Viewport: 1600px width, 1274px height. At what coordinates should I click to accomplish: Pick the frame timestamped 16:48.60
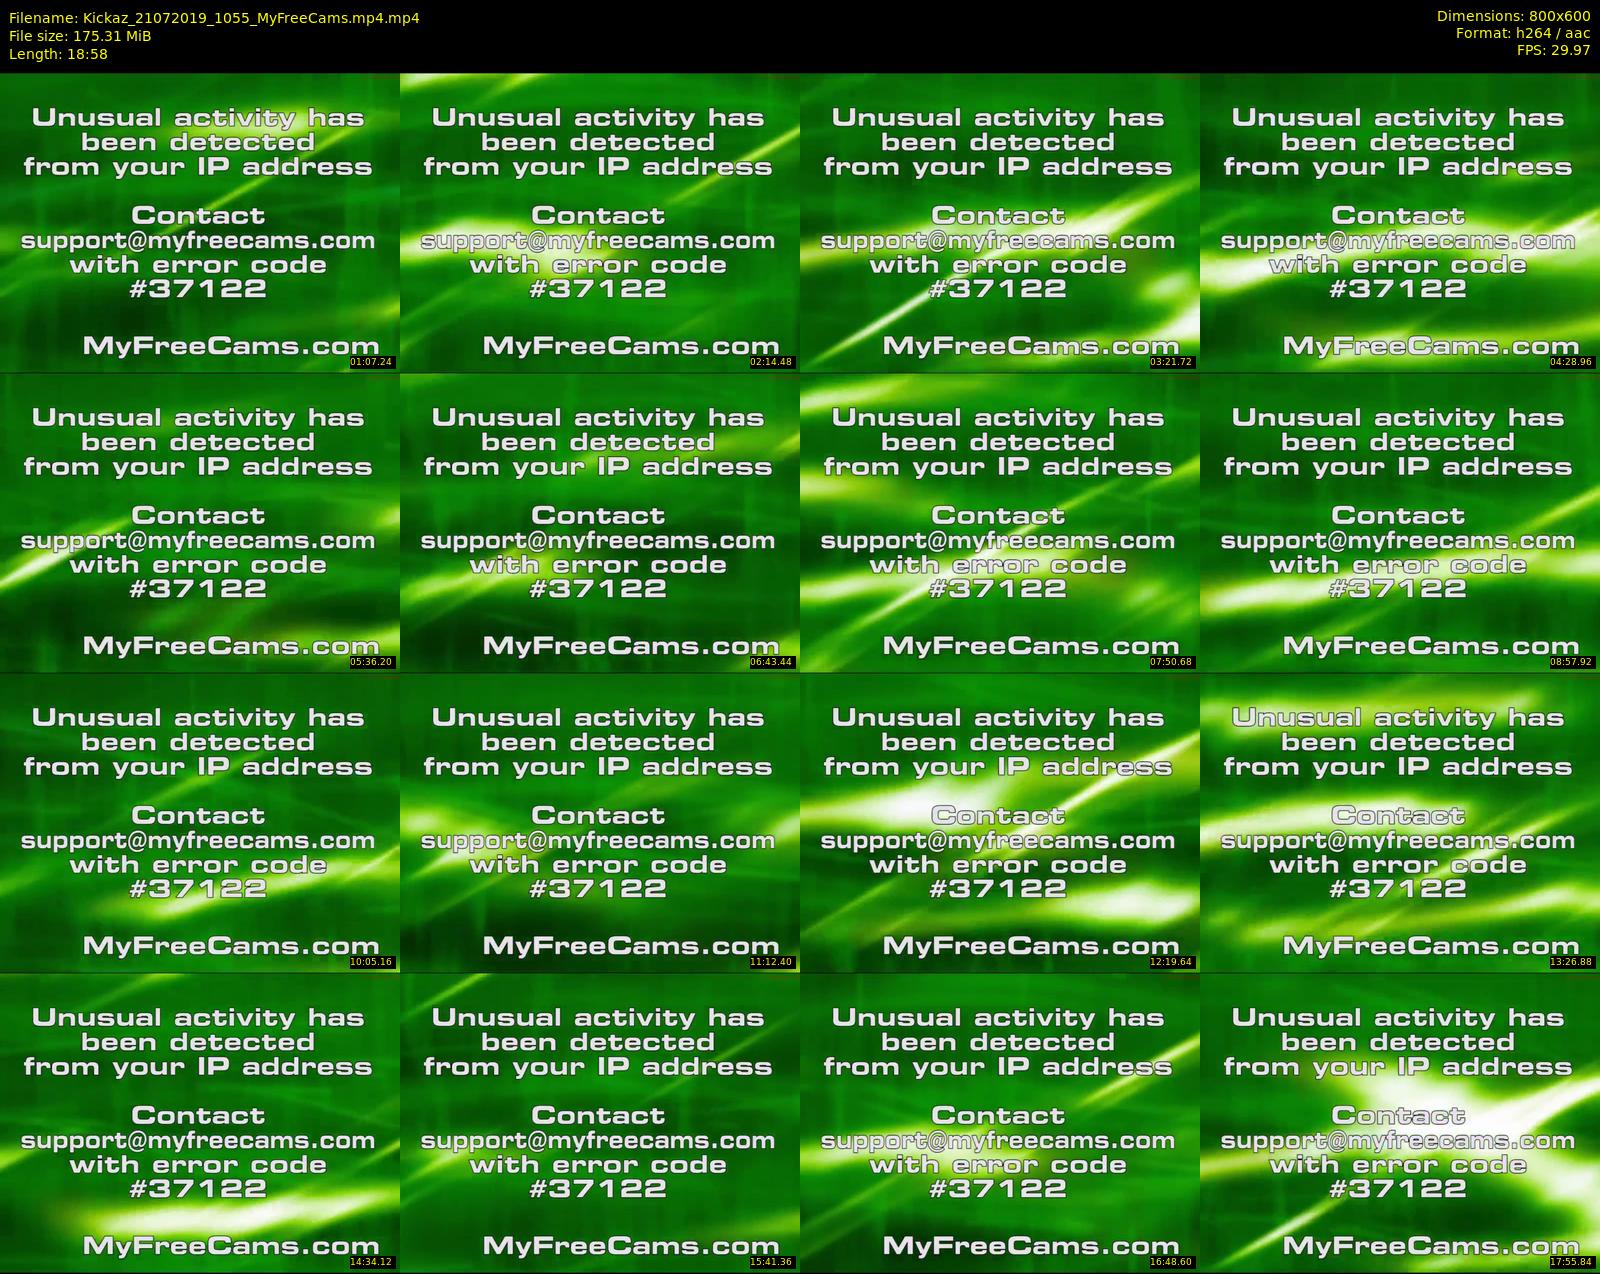tap(999, 1122)
